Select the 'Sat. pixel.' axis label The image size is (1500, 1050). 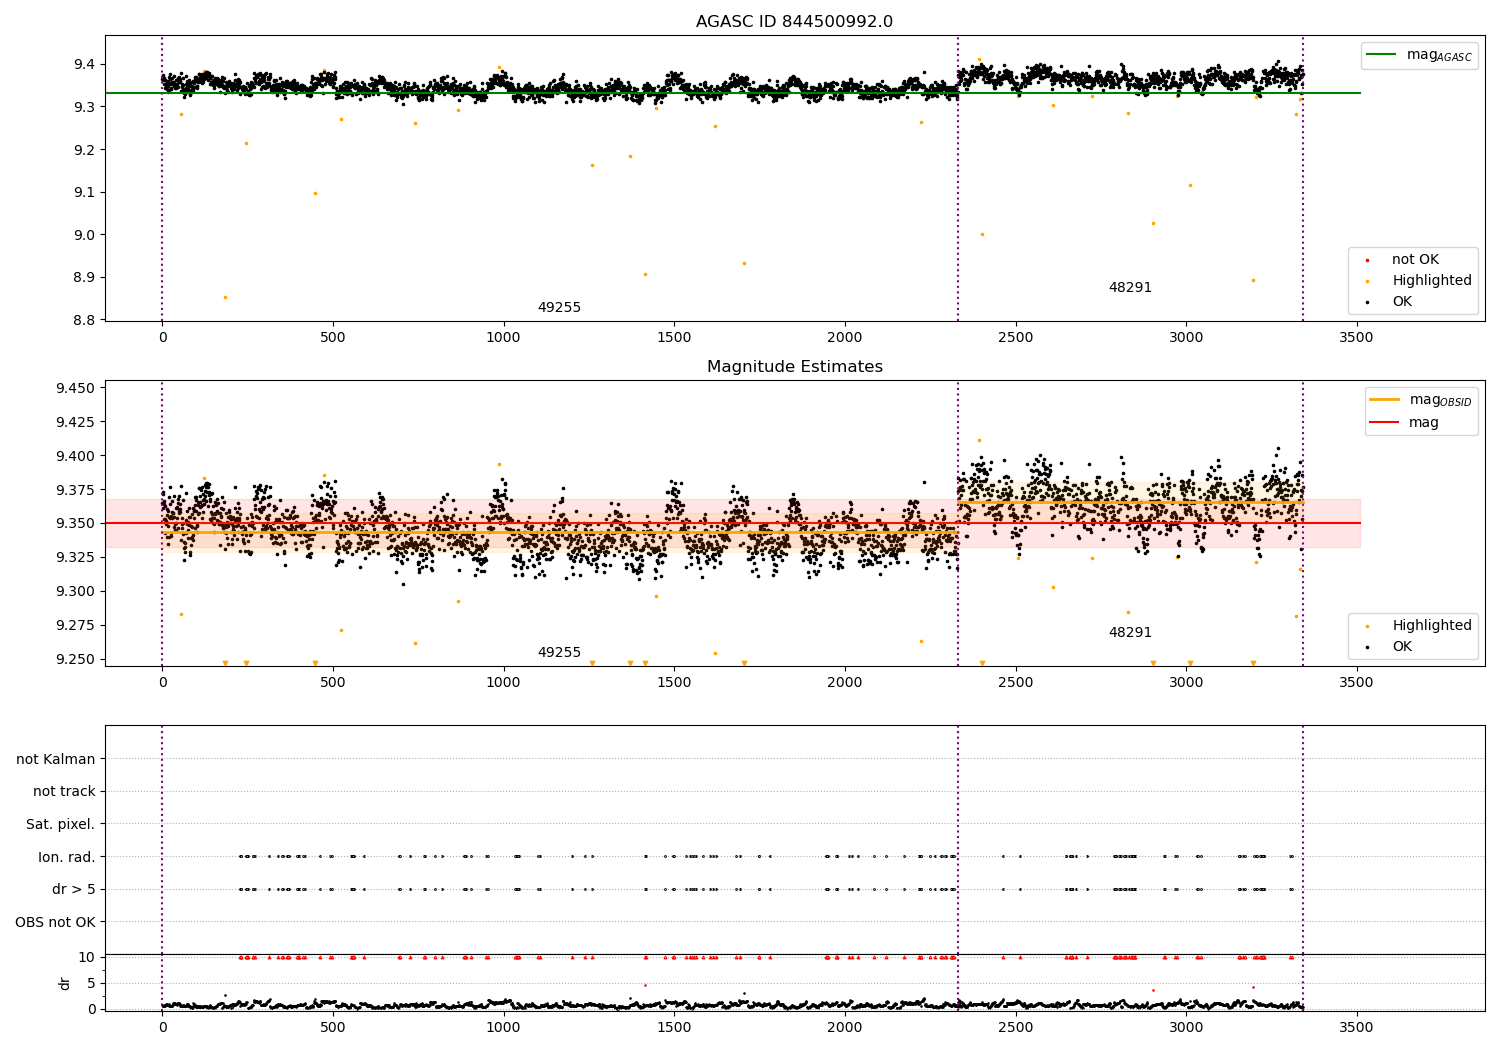pos(61,825)
